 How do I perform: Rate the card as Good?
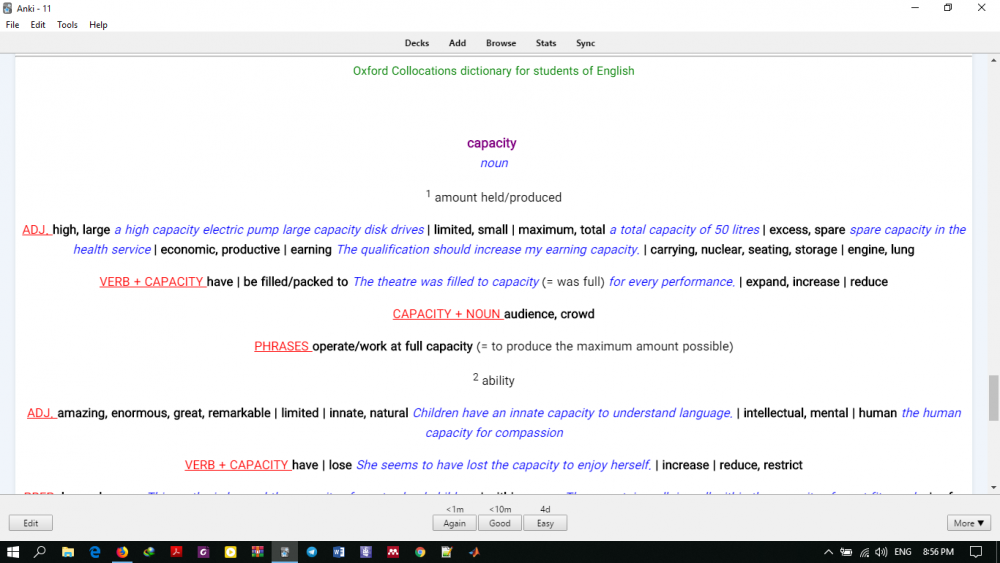(x=500, y=523)
